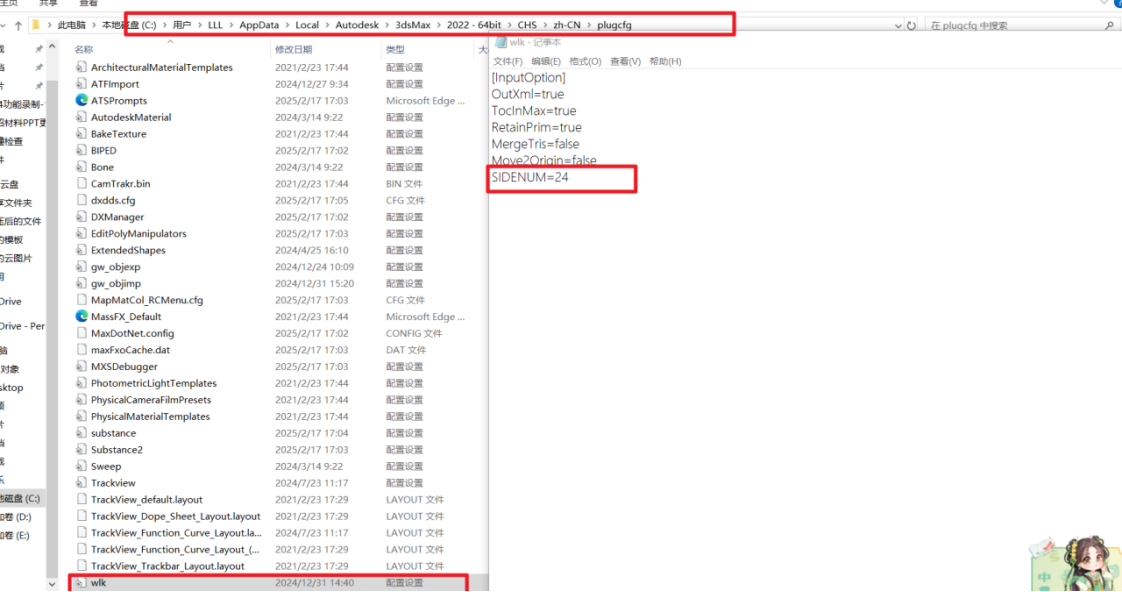1122x592 pixels.
Task: Click the config icon beside Bone
Action: point(82,167)
